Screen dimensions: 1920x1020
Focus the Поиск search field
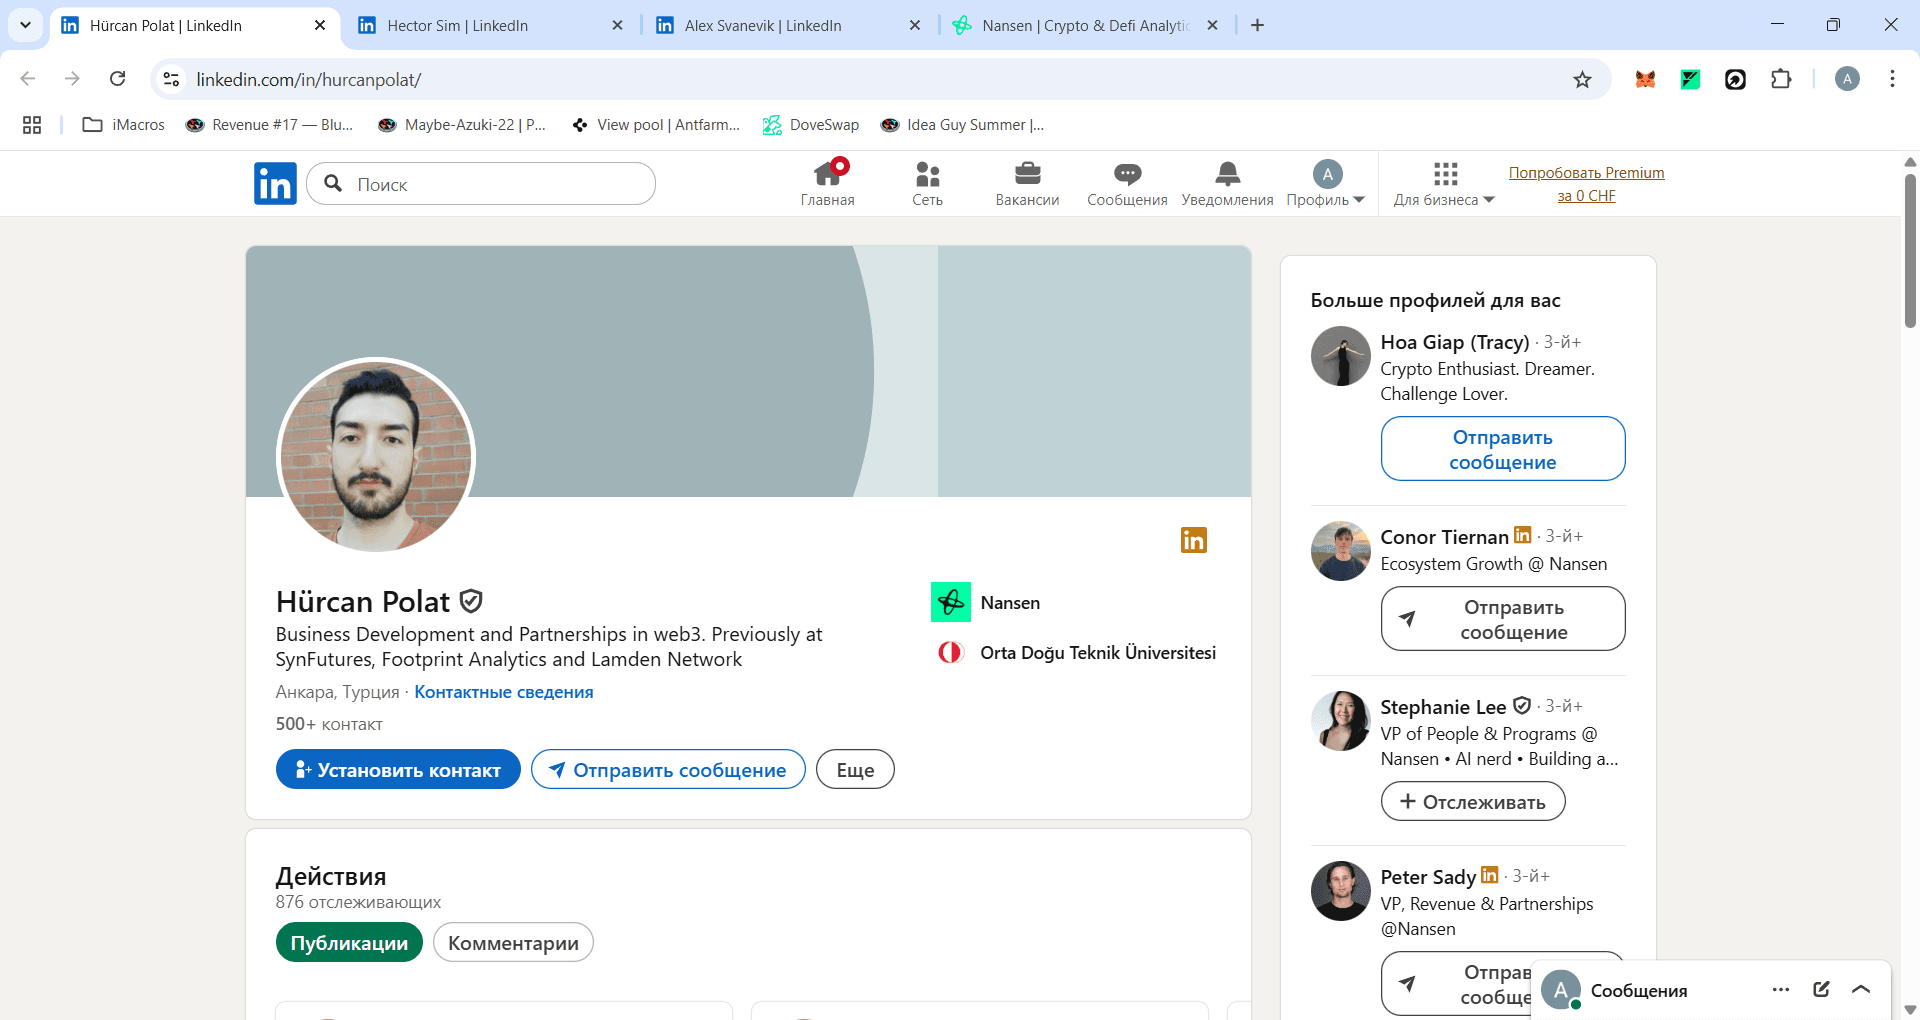click(x=481, y=184)
